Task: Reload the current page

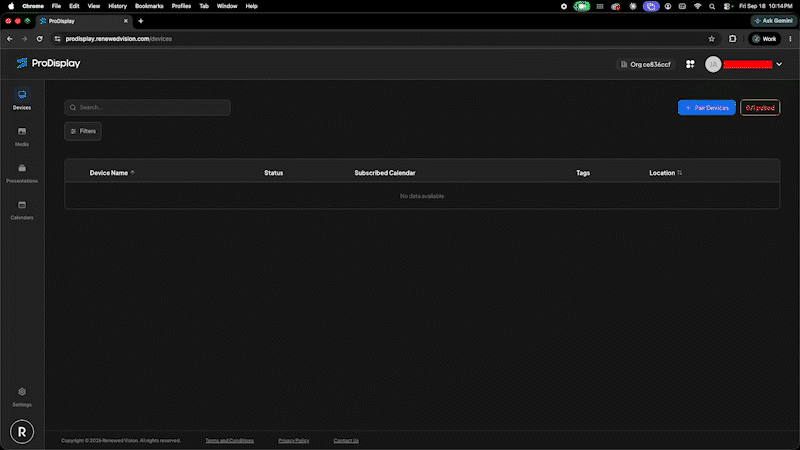Action: (39, 39)
